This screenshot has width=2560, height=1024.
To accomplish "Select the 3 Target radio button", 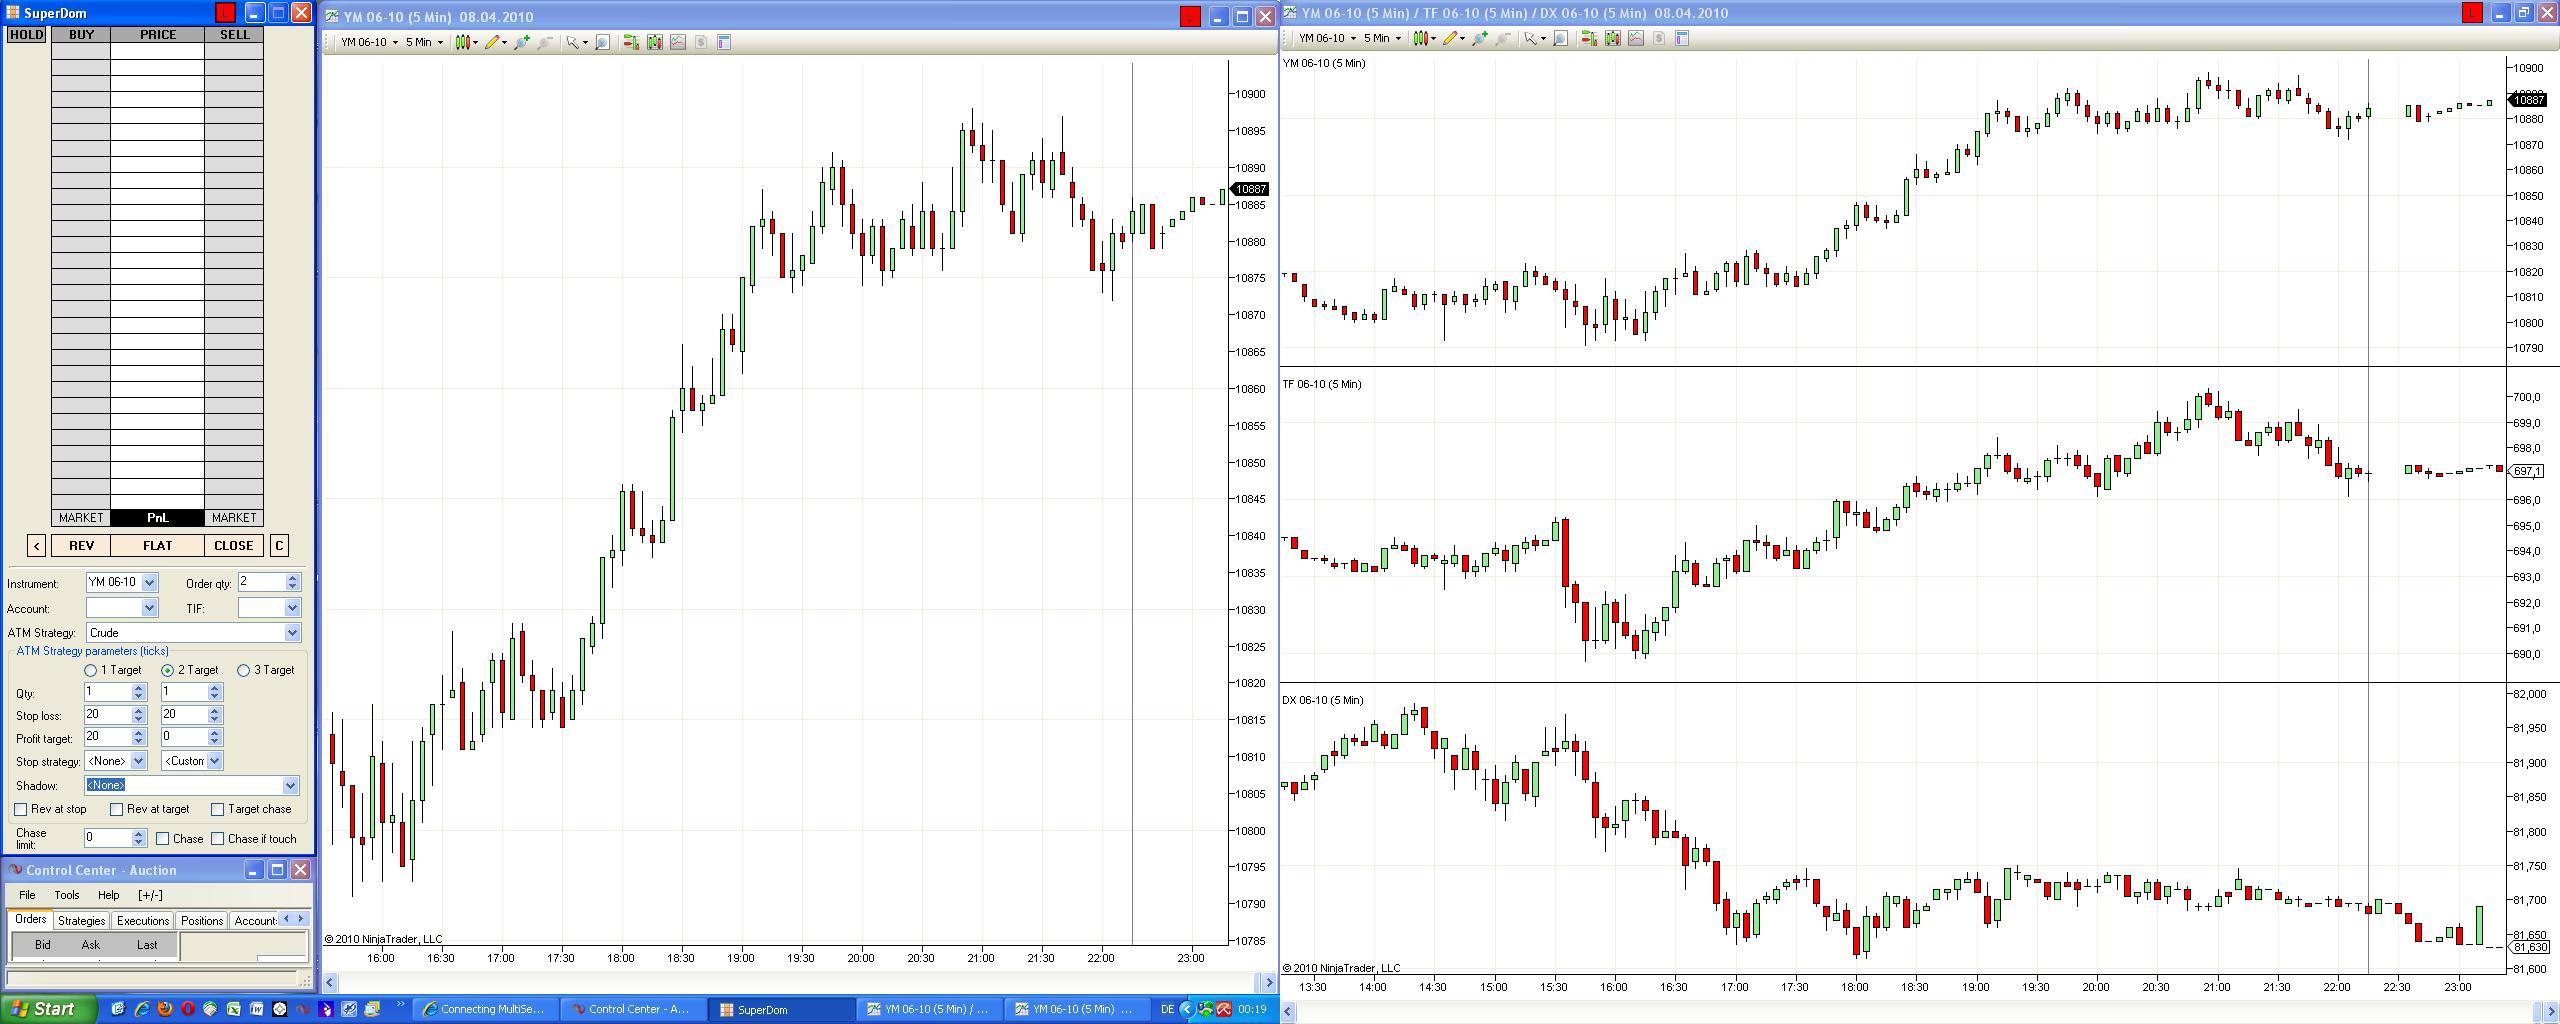I will coord(243,670).
